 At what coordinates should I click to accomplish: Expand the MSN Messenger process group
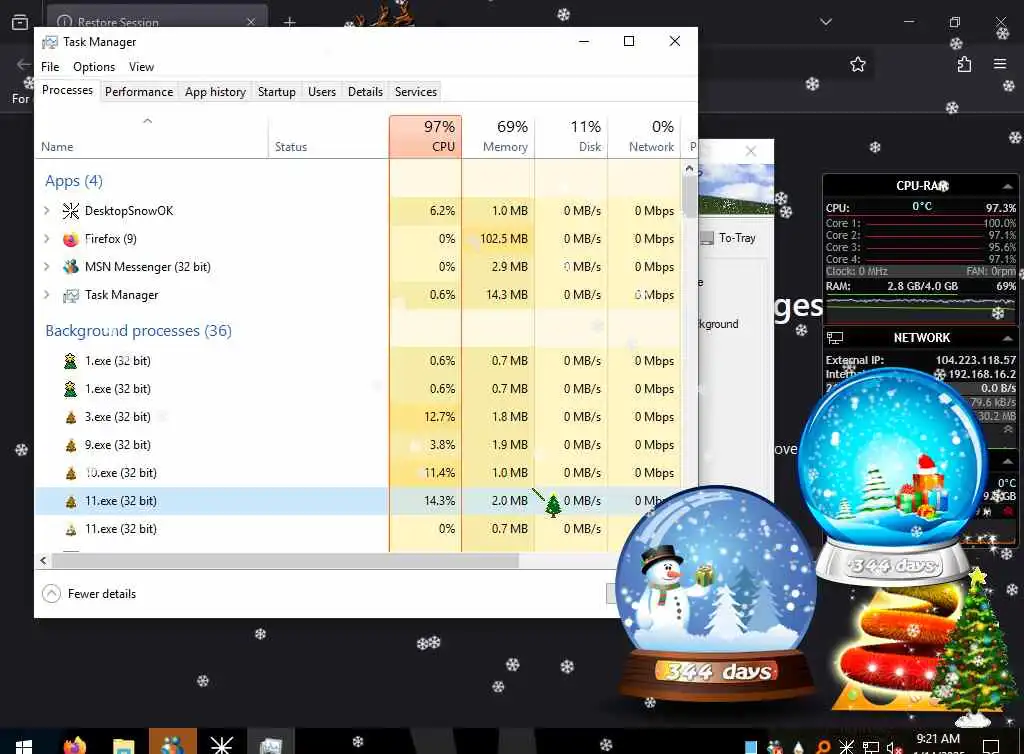point(46,266)
